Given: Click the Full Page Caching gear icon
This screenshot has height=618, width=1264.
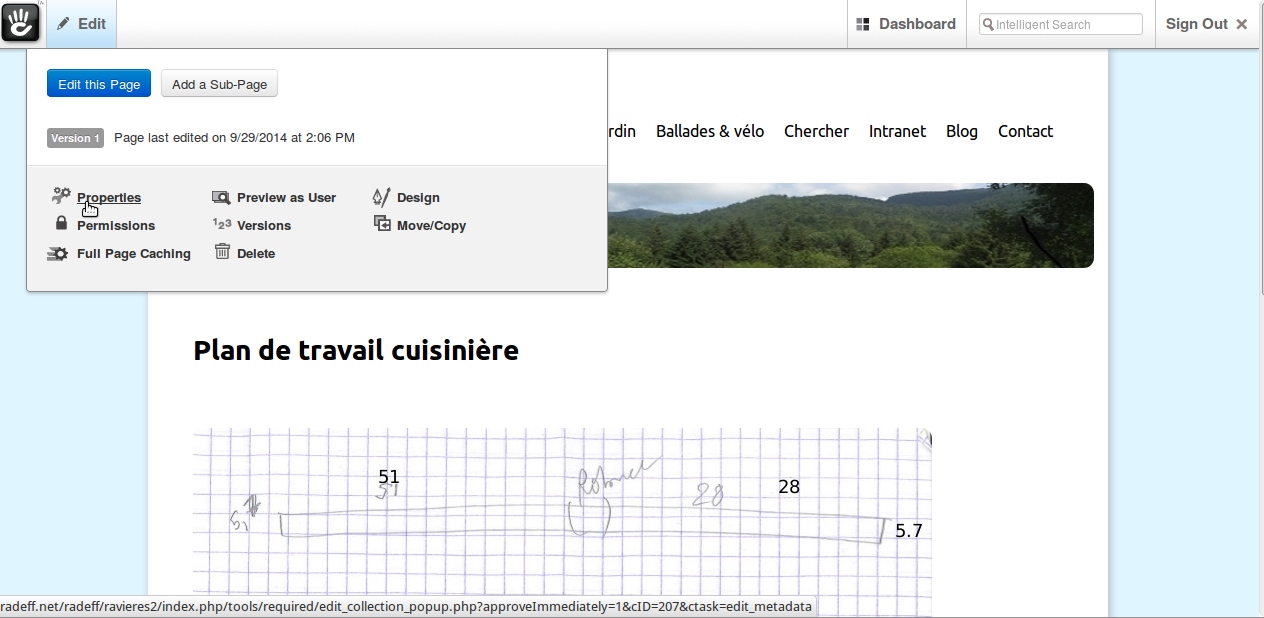Looking at the screenshot, I should point(58,254).
